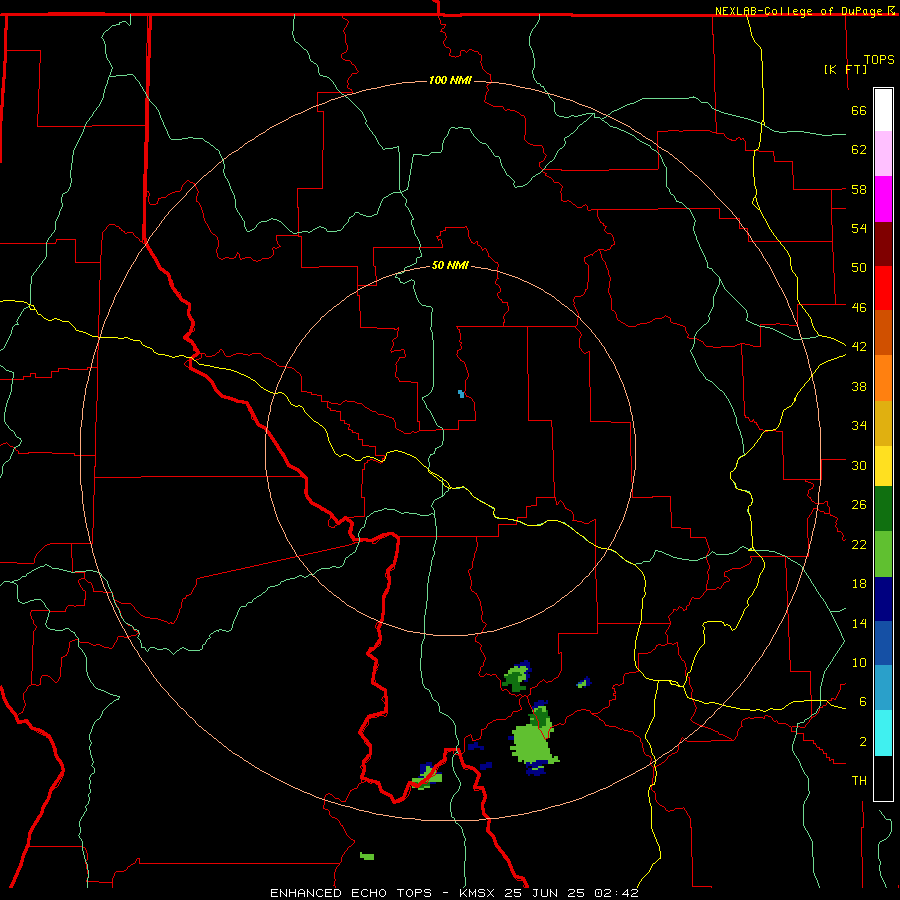Click the [K FT] units label
The width and height of the screenshot is (900, 900).
click(x=845, y=69)
